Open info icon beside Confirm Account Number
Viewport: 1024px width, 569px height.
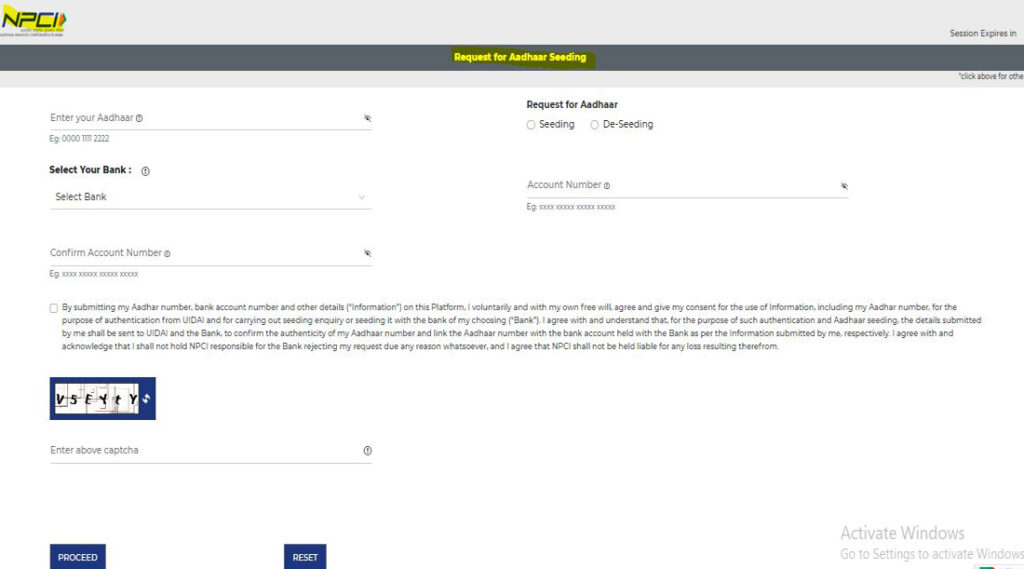pos(167,253)
